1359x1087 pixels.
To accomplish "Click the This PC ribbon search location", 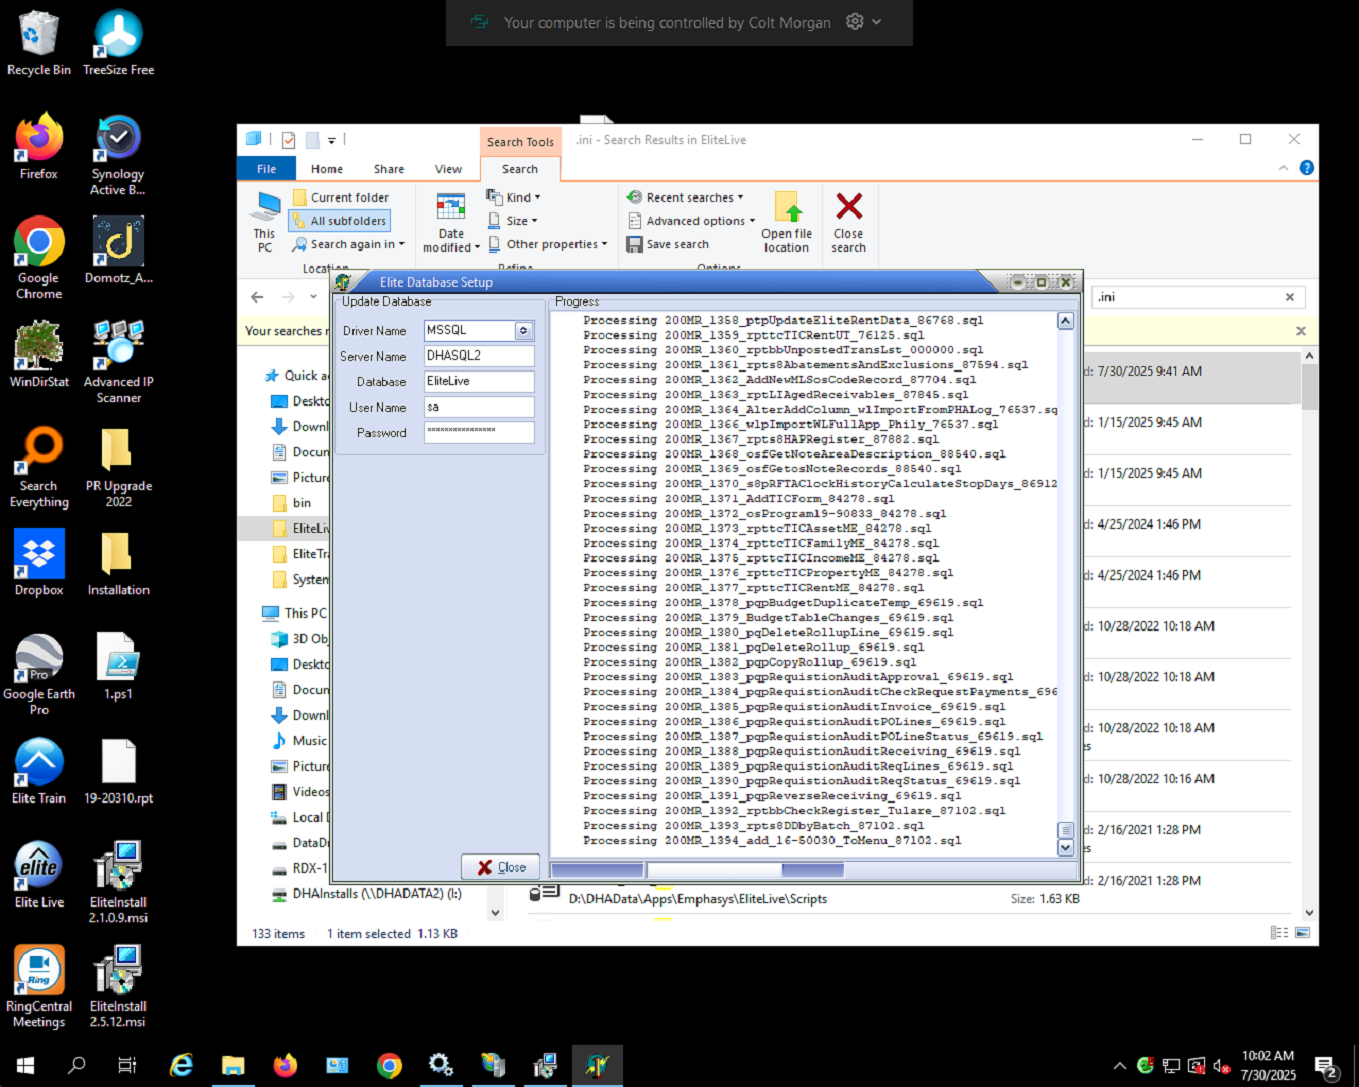I will [265, 222].
